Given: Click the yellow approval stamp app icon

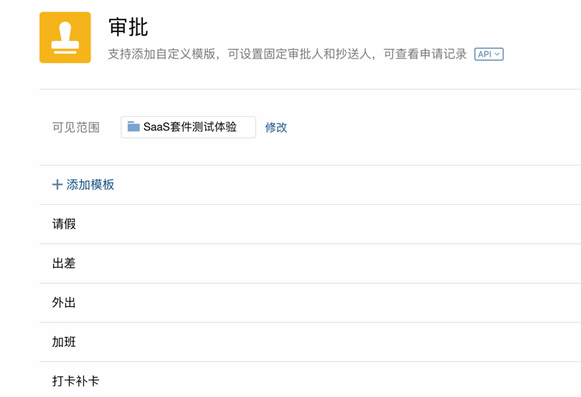Looking at the screenshot, I should 65,37.
